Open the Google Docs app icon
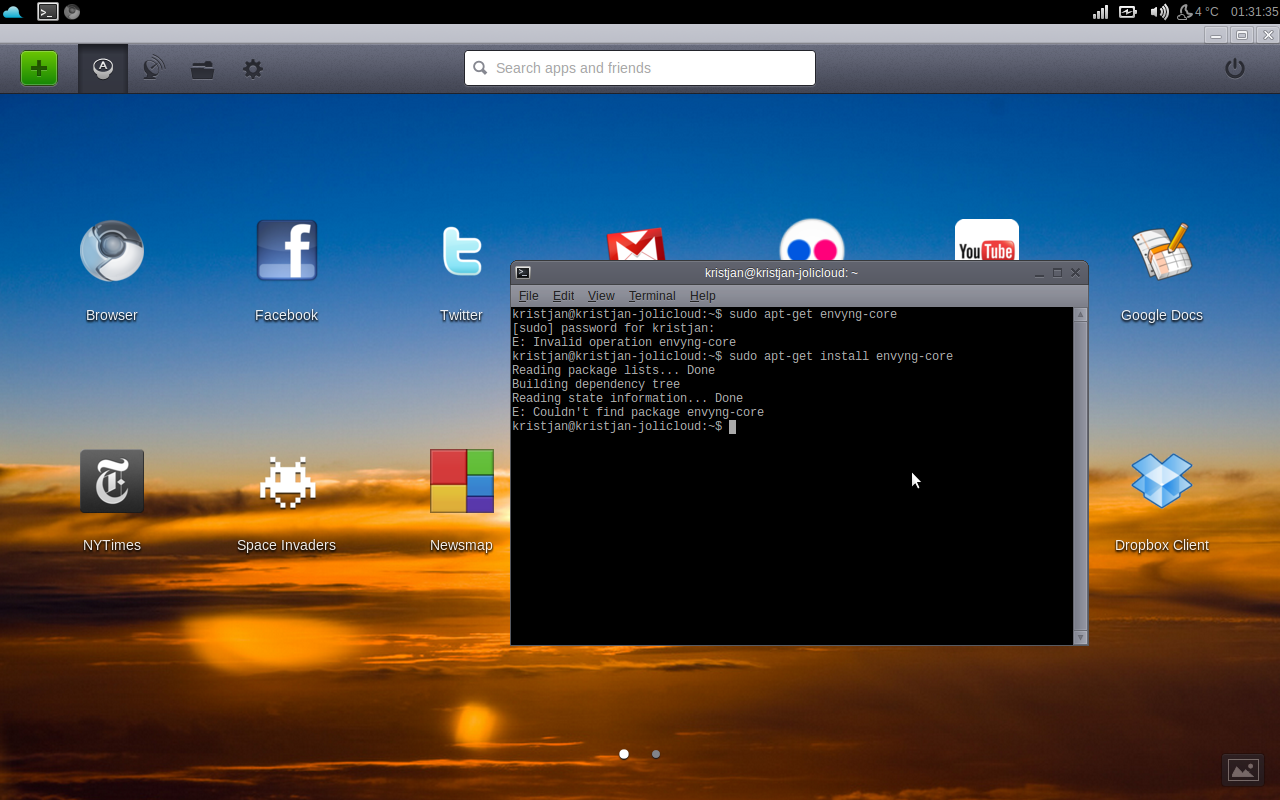The width and height of the screenshot is (1280, 800). click(1161, 251)
